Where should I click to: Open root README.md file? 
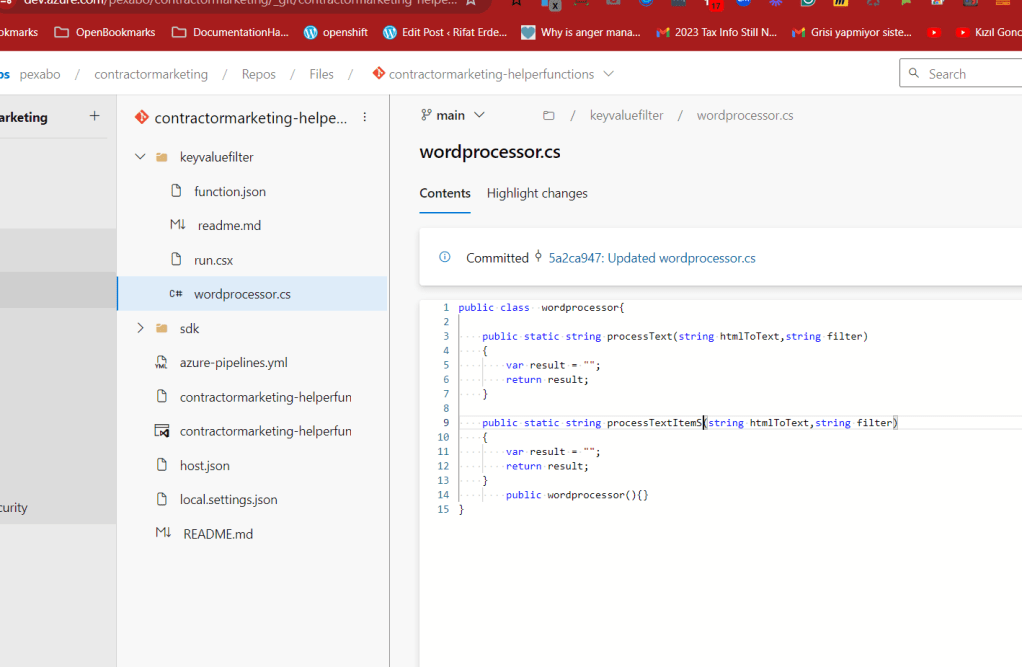coord(218,534)
